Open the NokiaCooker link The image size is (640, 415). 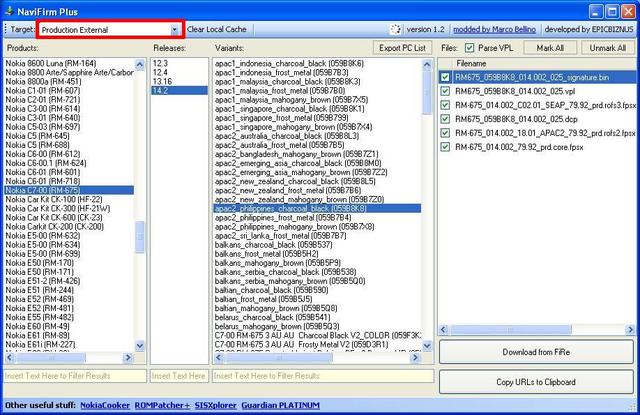[105, 405]
